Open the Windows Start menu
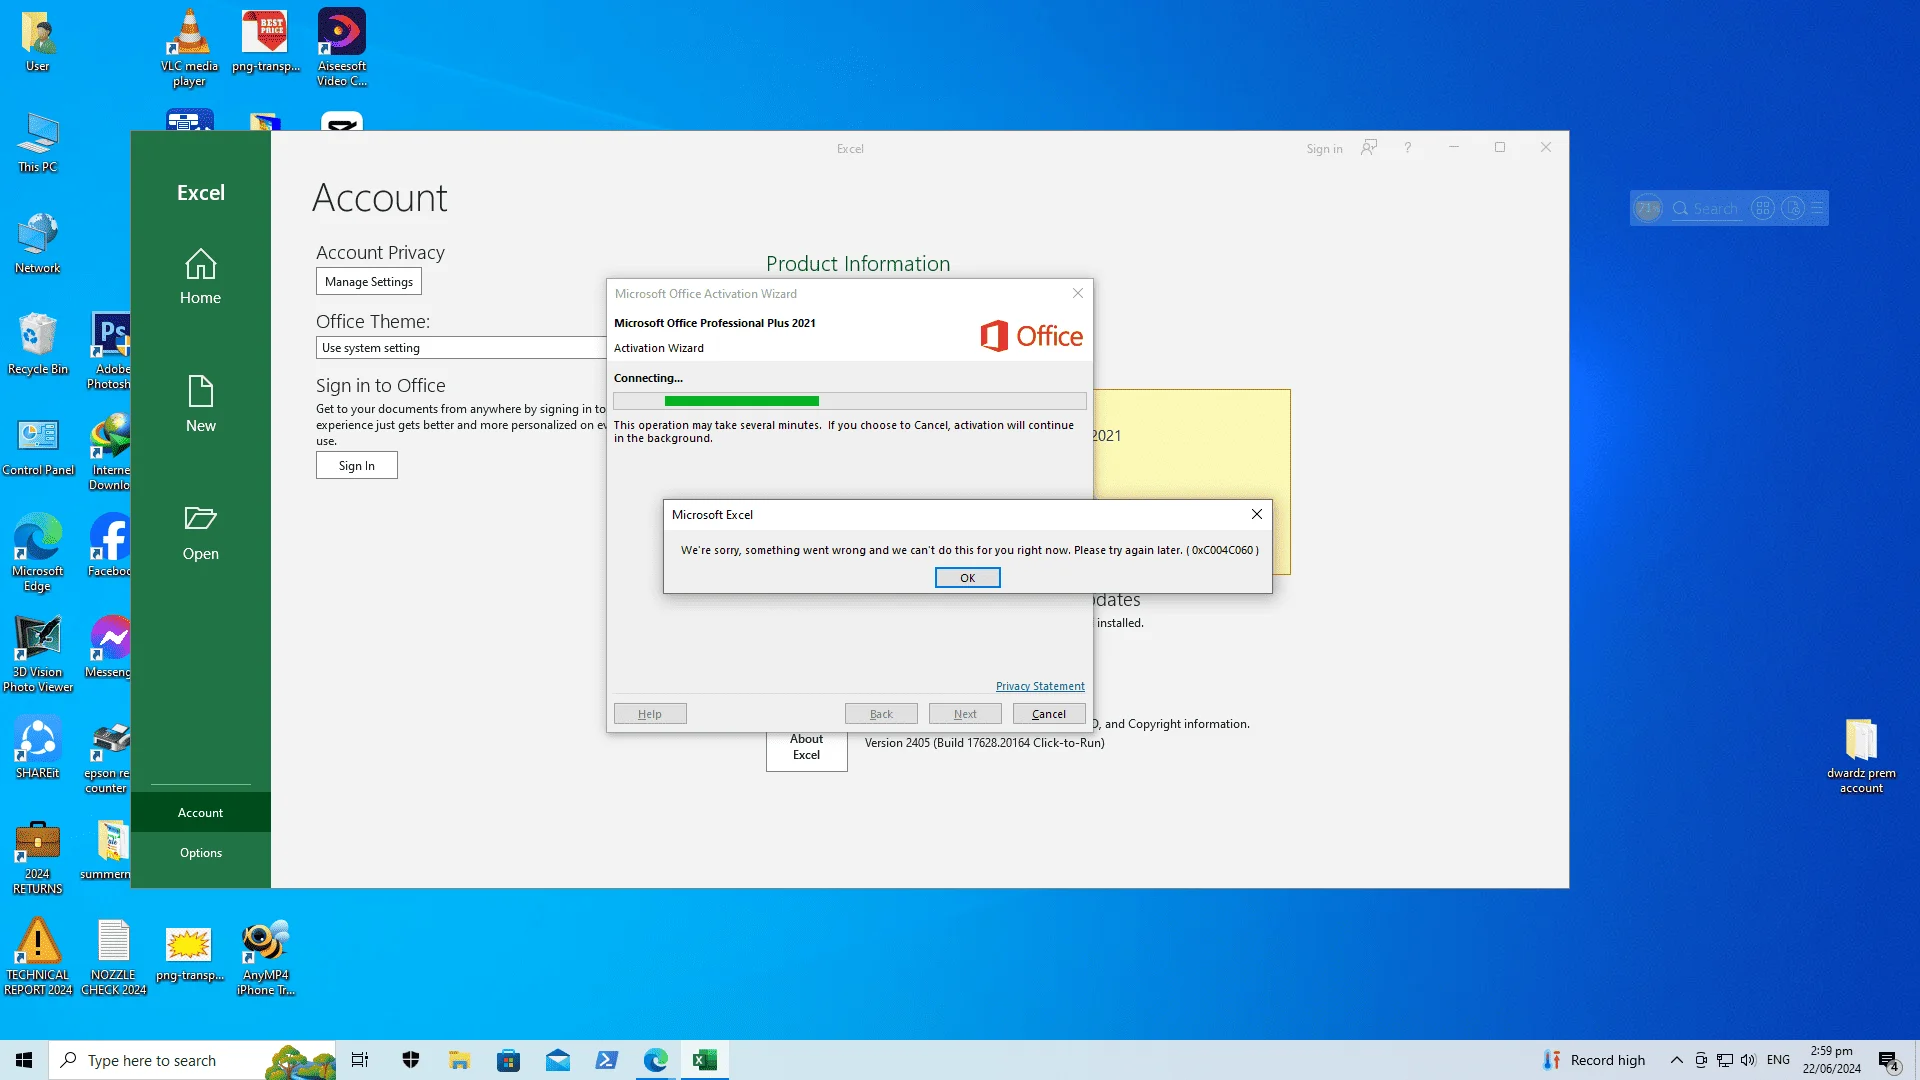The width and height of the screenshot is (1920, 1080). click(x=24, y=1060)
